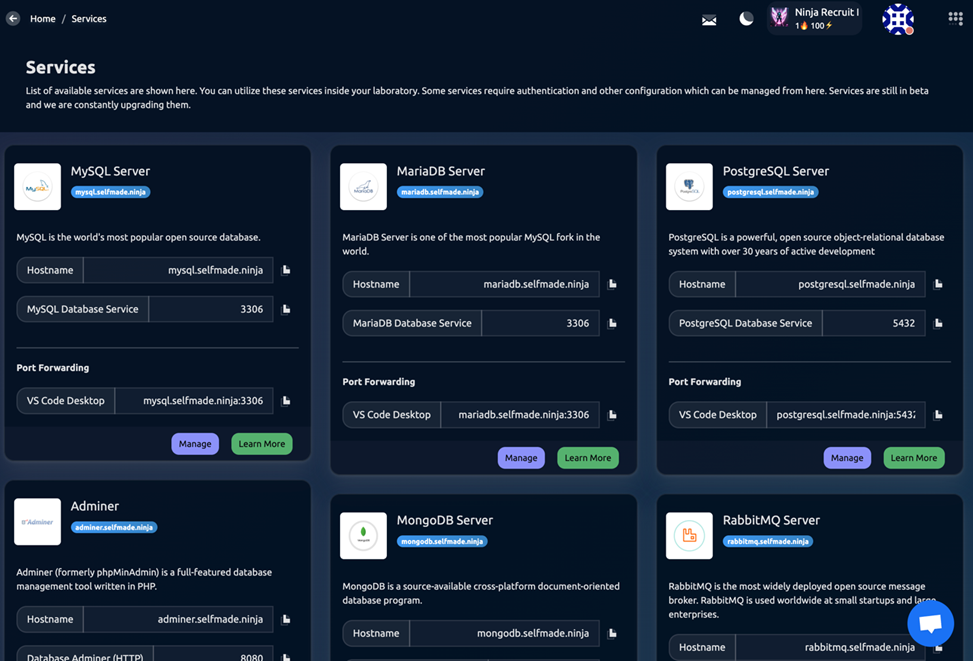Copy mariadb.selfmade.ninja:3306 port forwarding value
The image size is (973, 661).
[x=612, y=415]
